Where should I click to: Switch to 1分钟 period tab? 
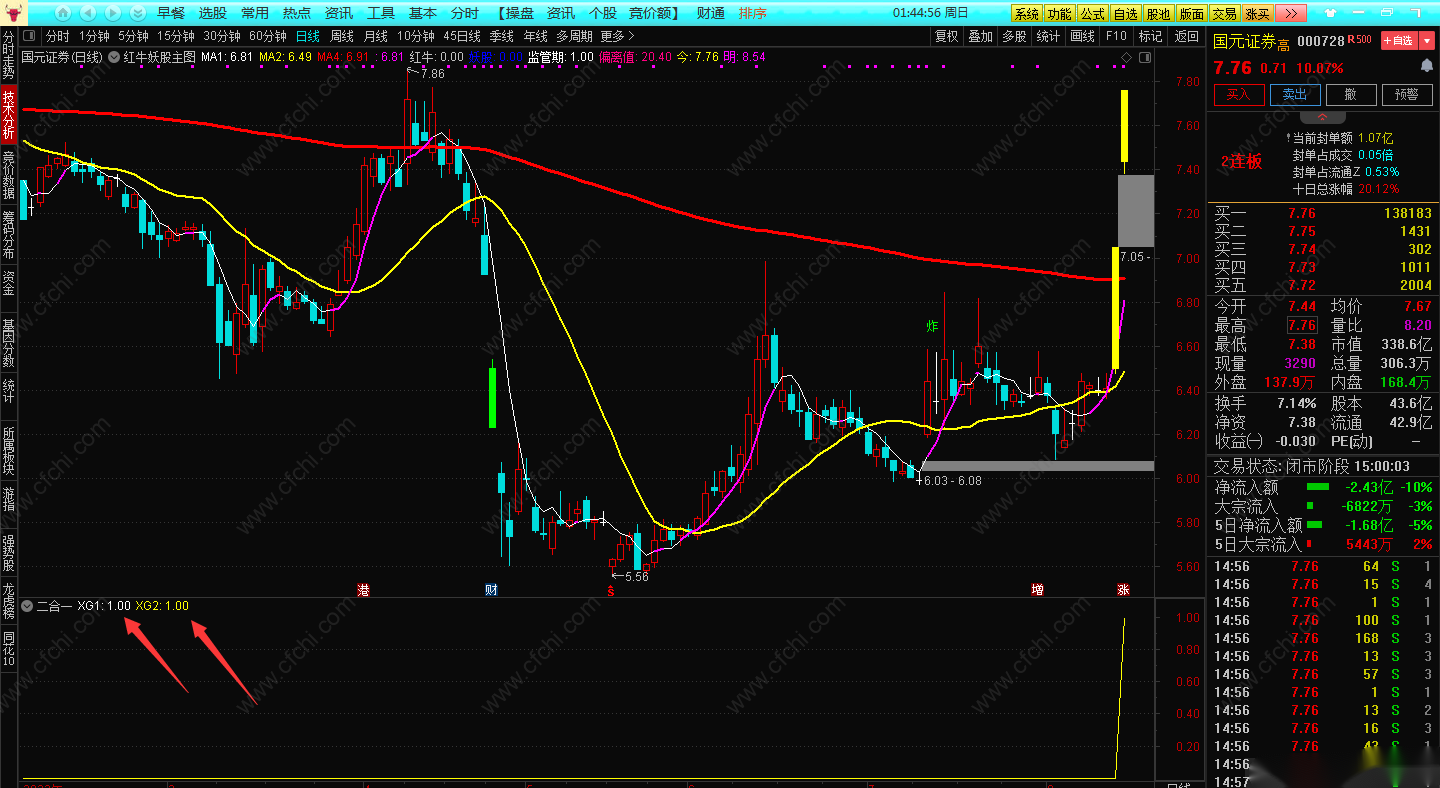93,36
